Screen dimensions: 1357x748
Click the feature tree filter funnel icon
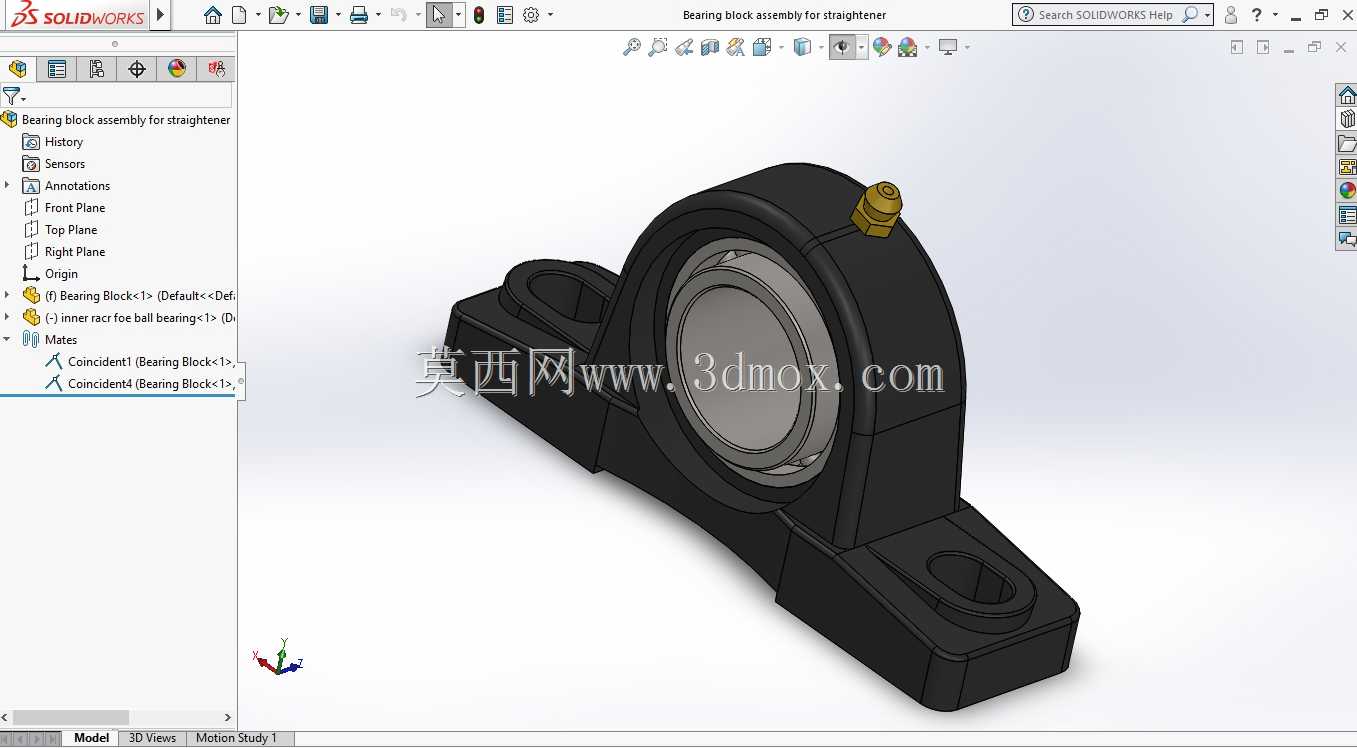(x=11, y=96)
